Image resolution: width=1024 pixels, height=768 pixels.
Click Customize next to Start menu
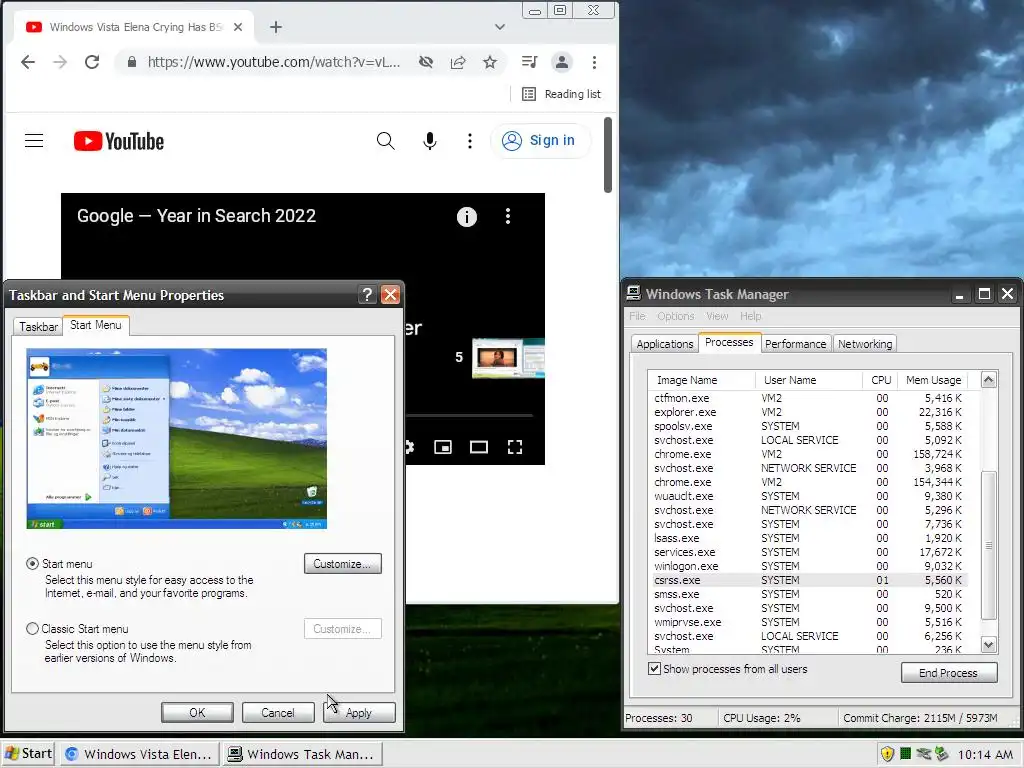(342, 564)
